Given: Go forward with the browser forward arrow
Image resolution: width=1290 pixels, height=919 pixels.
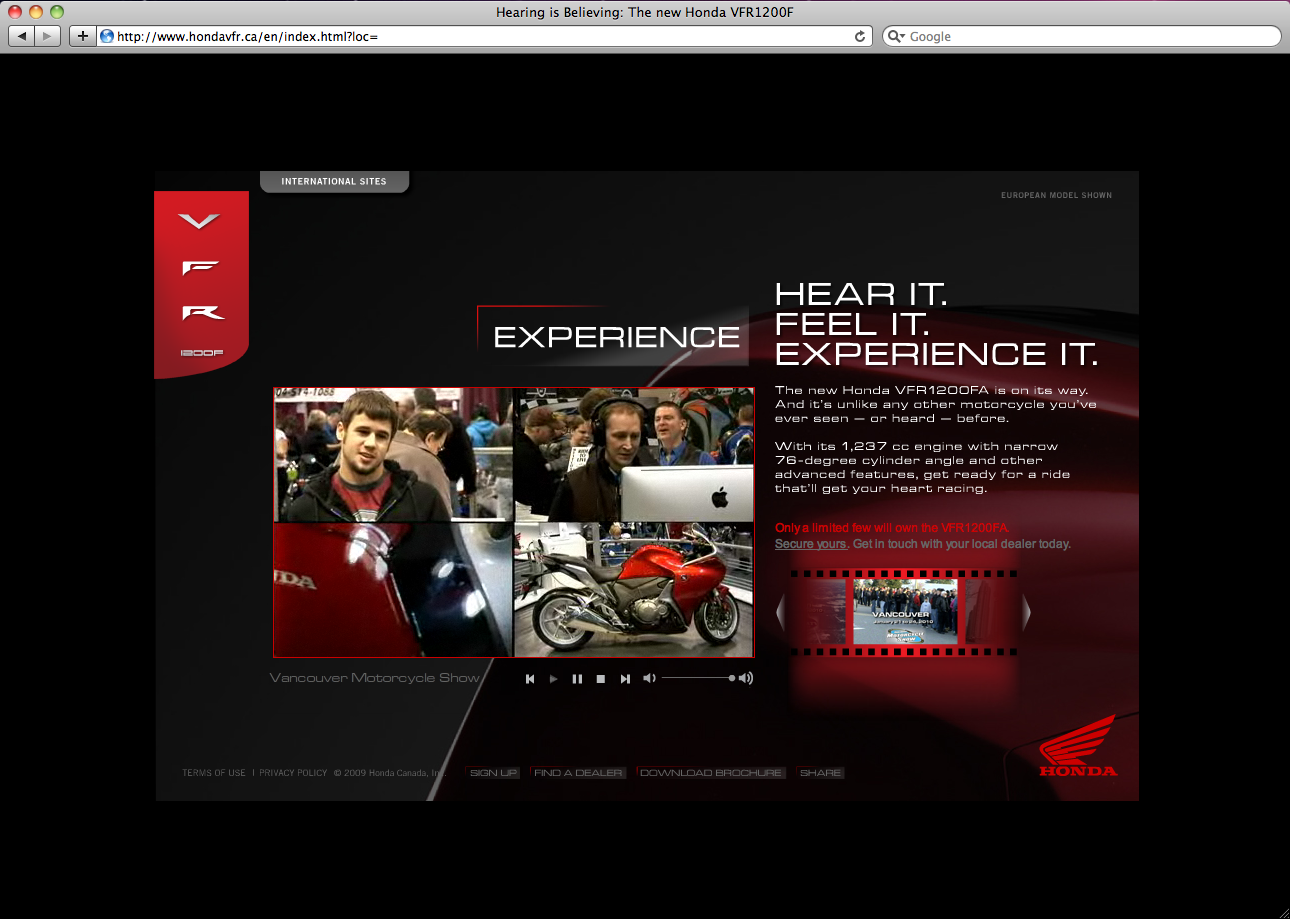Looking at the screenshot, I should coord(48,36).
